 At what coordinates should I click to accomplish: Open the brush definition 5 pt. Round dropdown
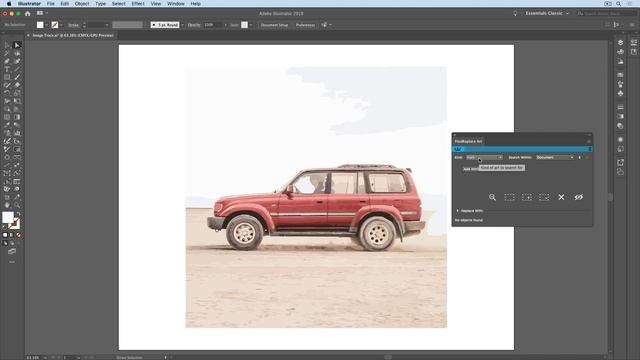[x=182, y=25]
